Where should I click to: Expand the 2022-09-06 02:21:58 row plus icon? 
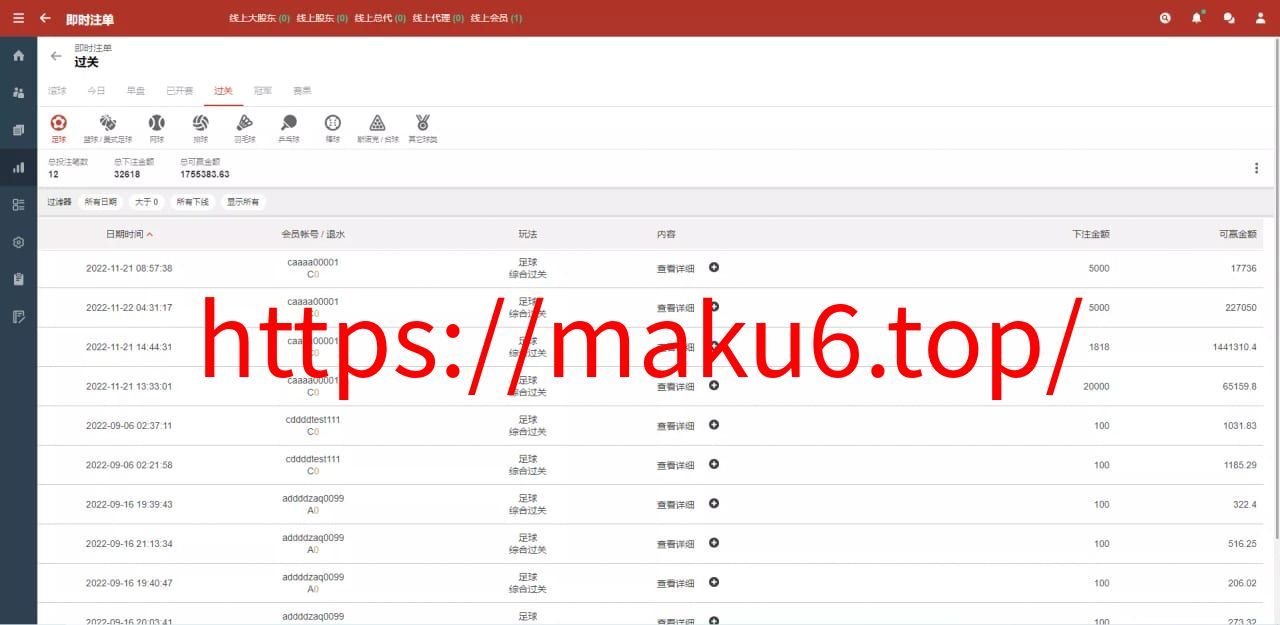[714, 464]
